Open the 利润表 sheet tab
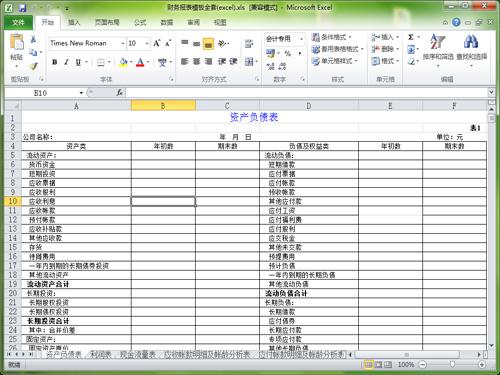The image size is (500, 375). [x=101, y=354]
